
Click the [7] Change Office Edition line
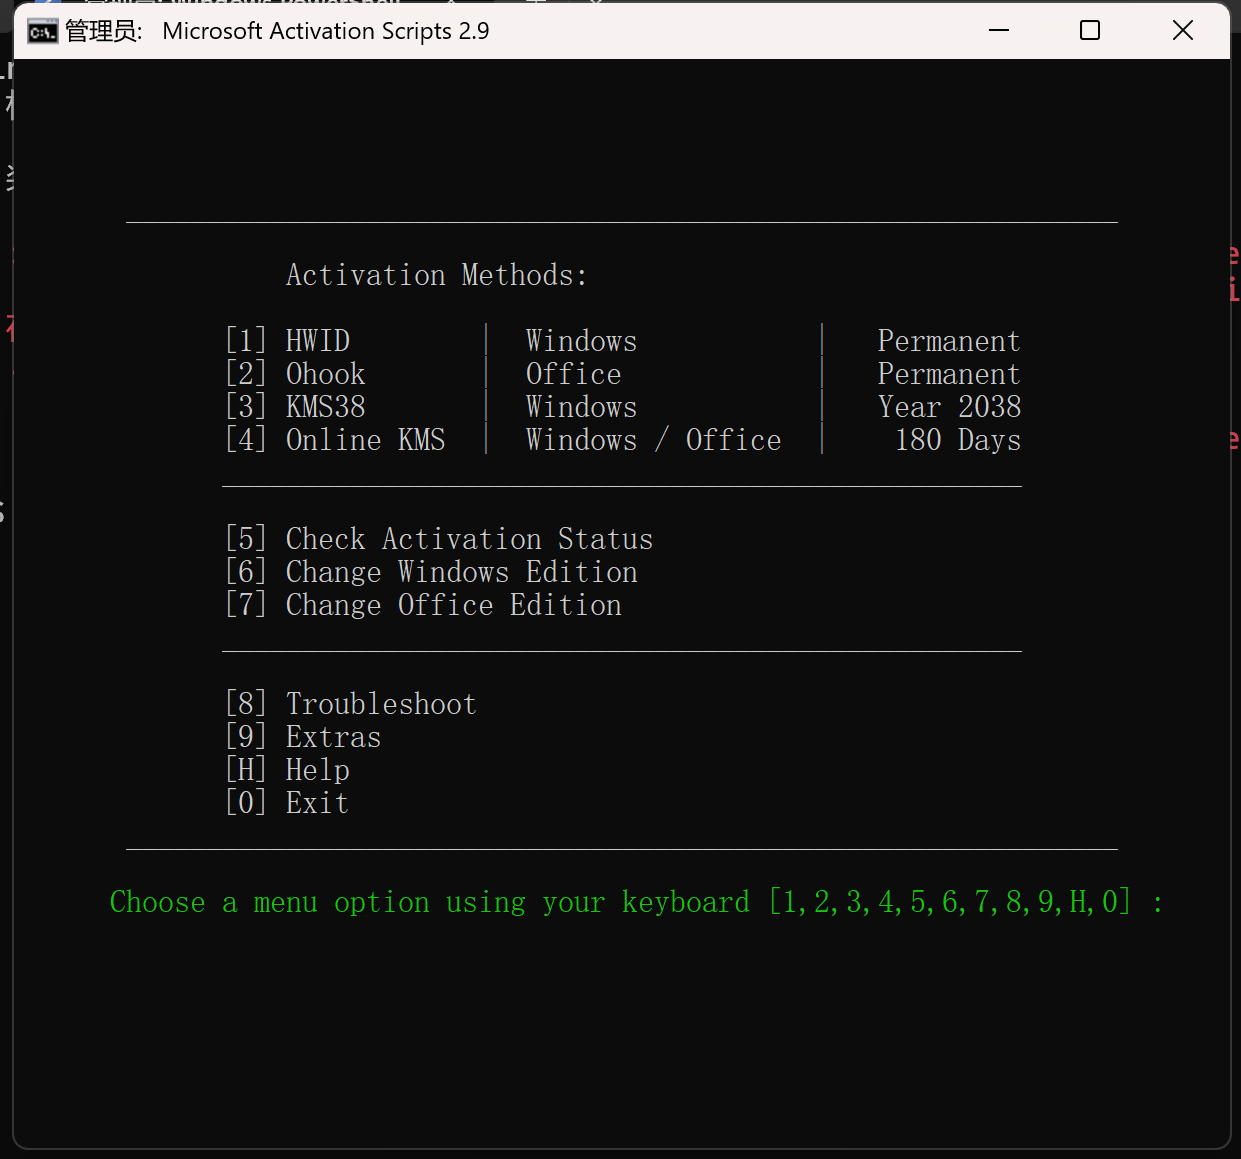click(x=423, y=605)
